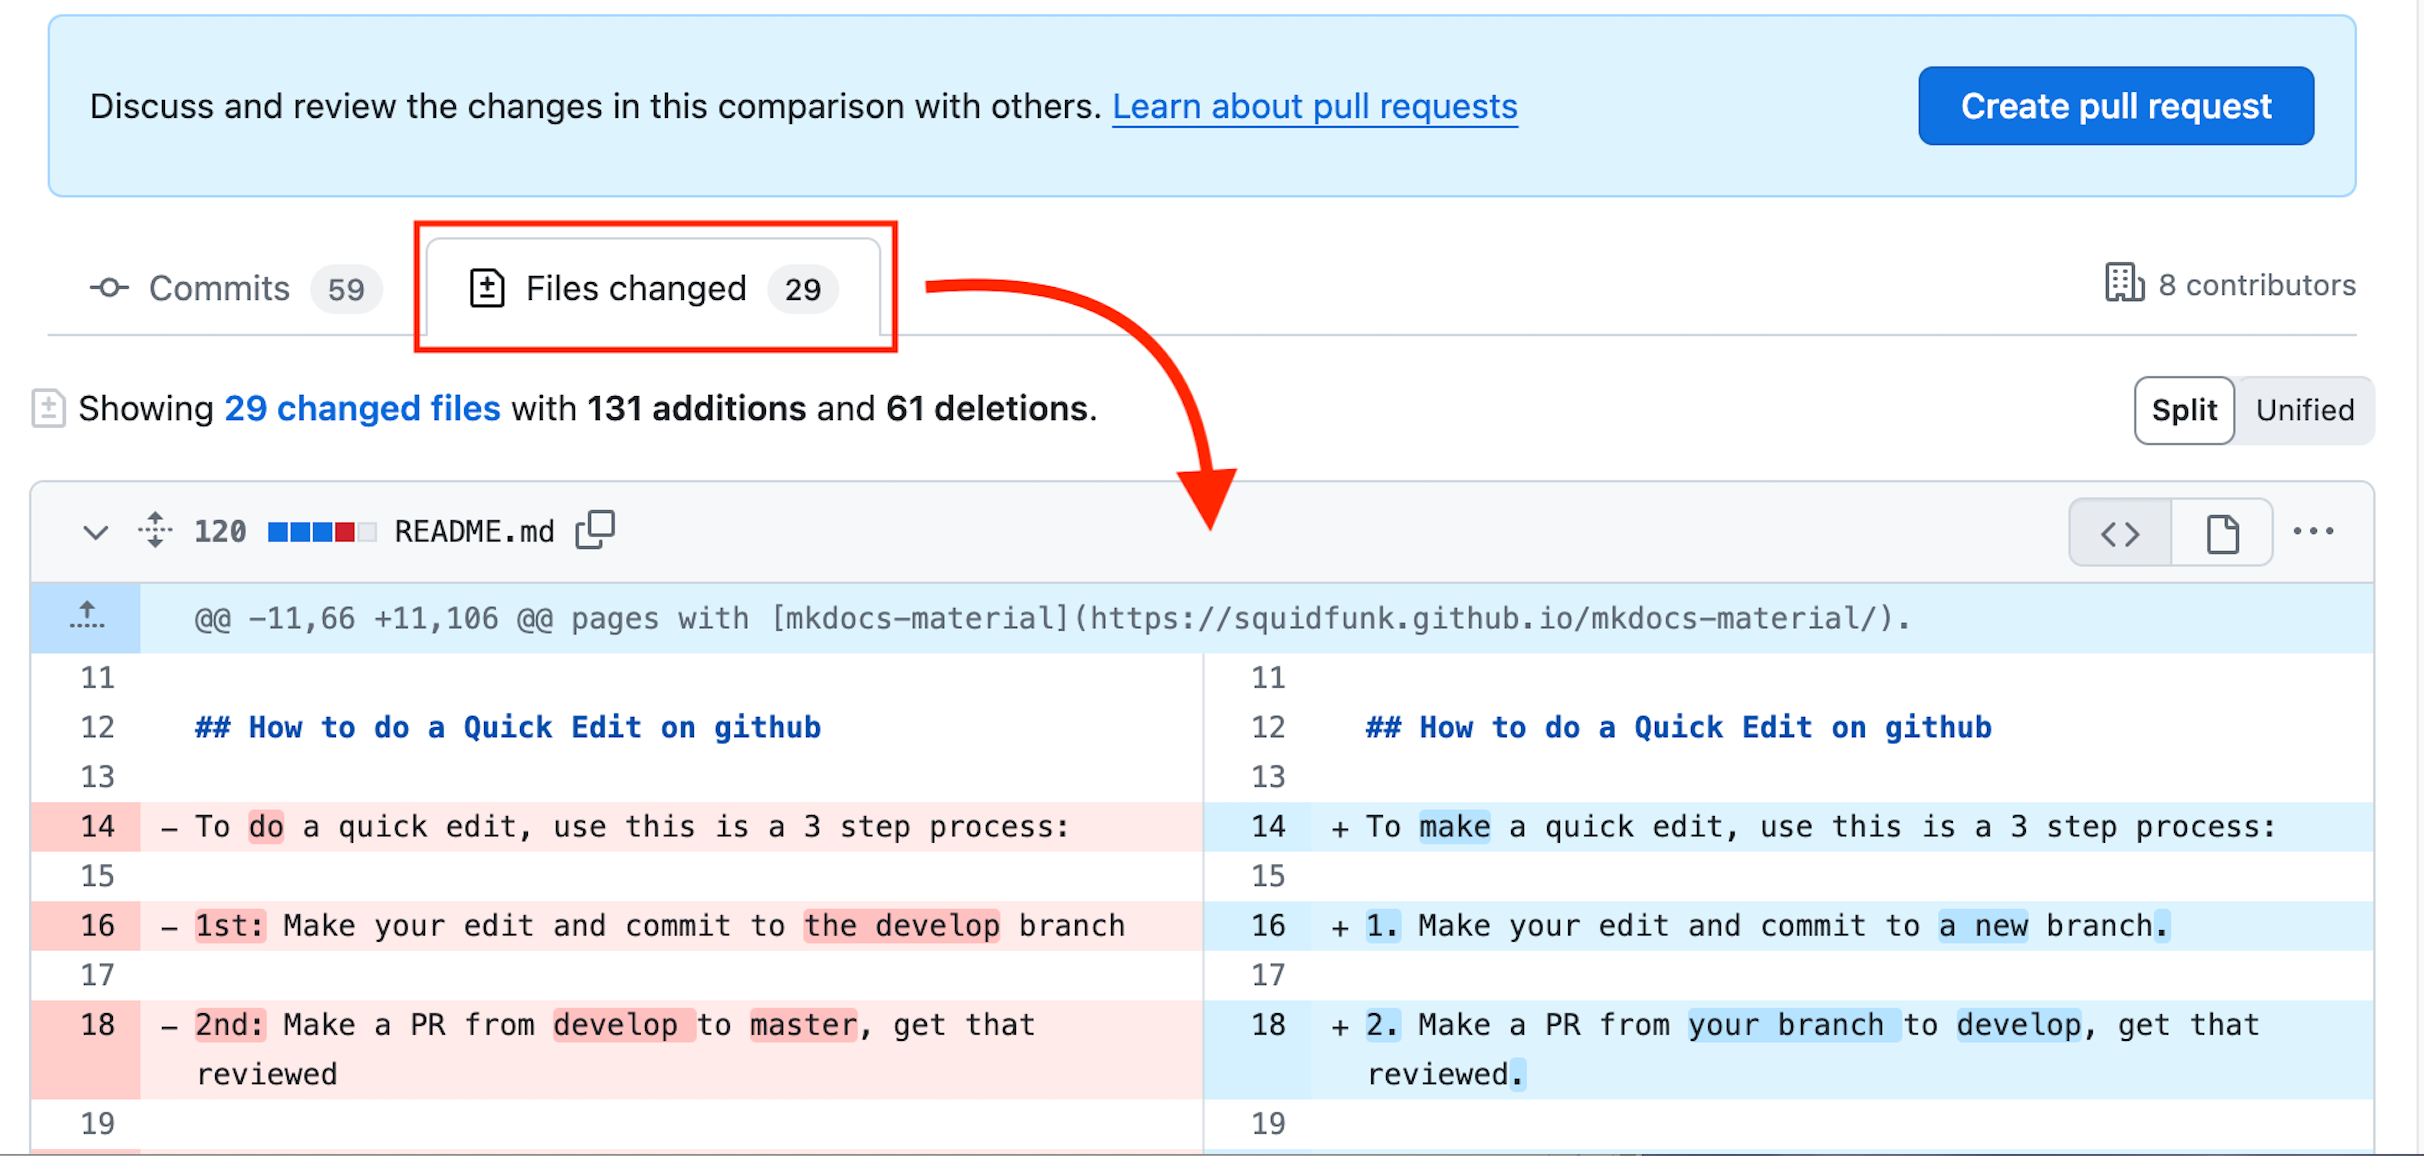Select left-side line number 14
This screenshot has width=2424, height=1156.
point(86,827)
